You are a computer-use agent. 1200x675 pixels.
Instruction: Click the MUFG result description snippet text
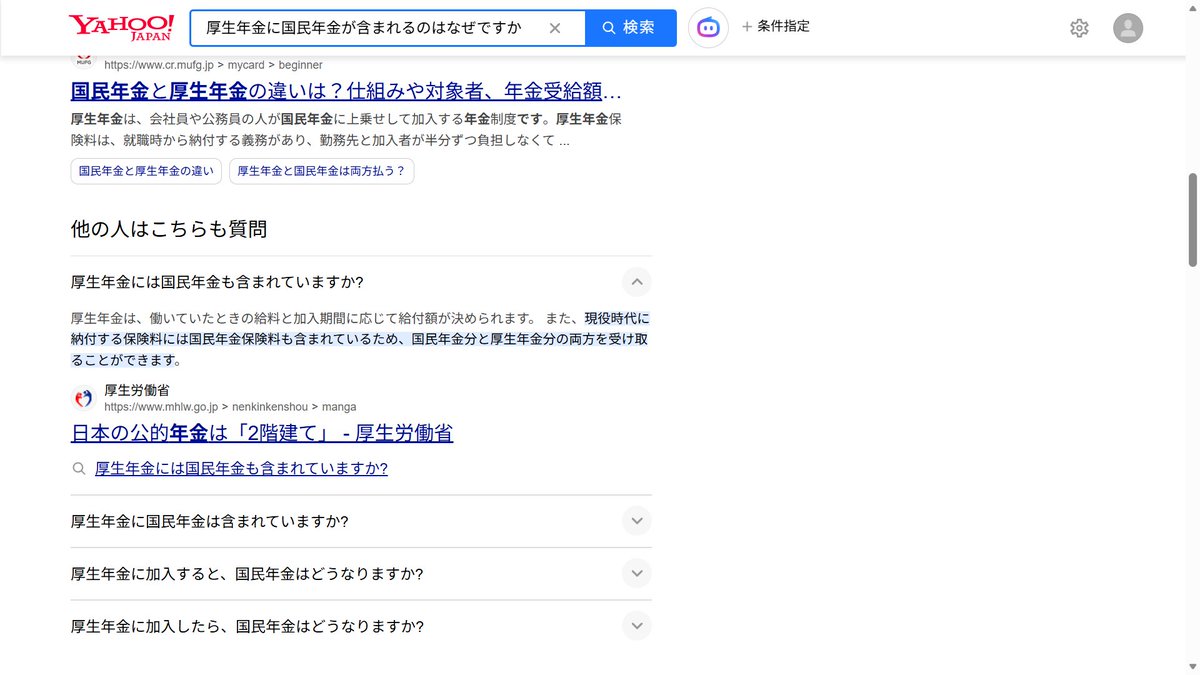pos(346,130)
